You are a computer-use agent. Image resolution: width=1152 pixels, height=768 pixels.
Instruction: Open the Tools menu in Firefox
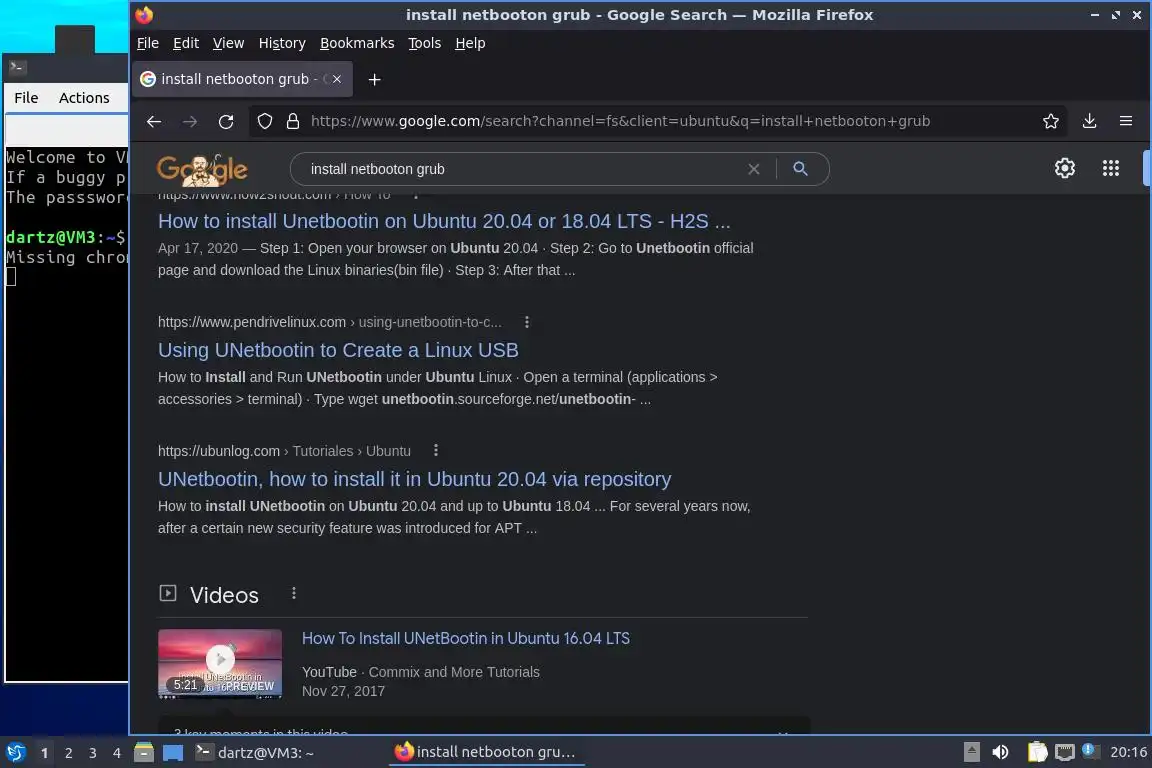click(425, 43)
